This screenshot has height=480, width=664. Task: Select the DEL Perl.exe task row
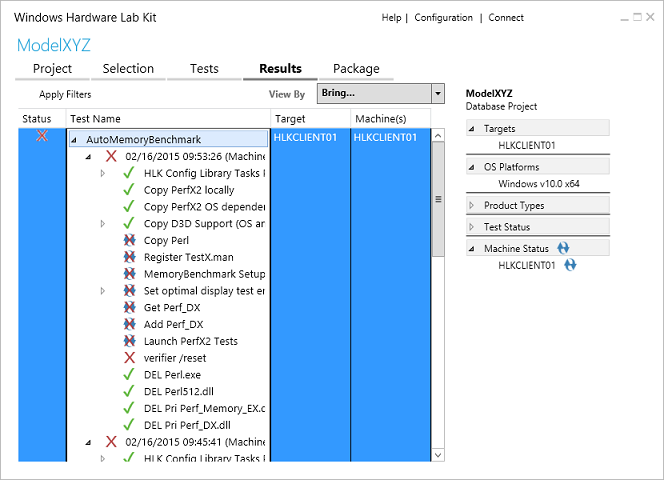172,375
